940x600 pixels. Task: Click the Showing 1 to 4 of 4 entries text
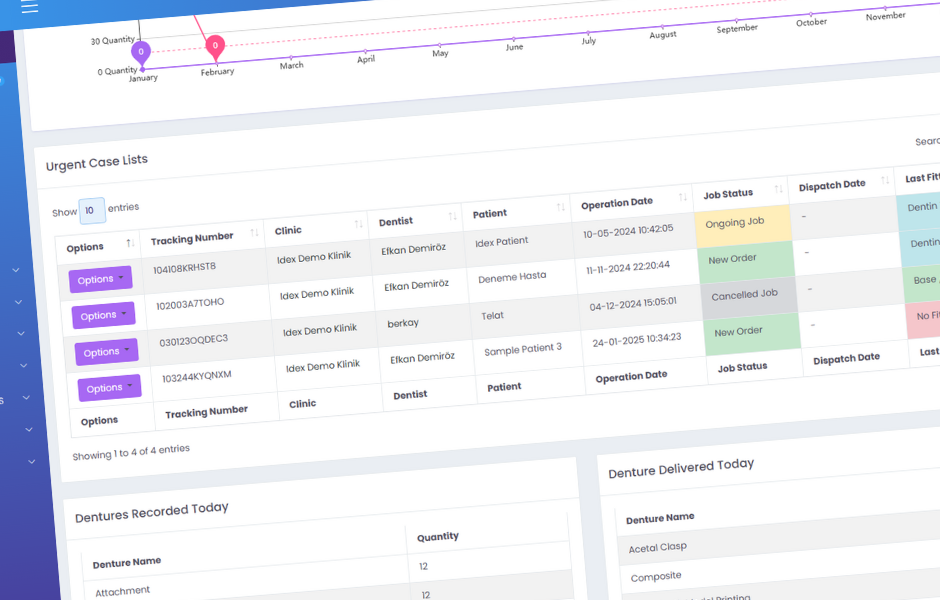click(131, 452)
